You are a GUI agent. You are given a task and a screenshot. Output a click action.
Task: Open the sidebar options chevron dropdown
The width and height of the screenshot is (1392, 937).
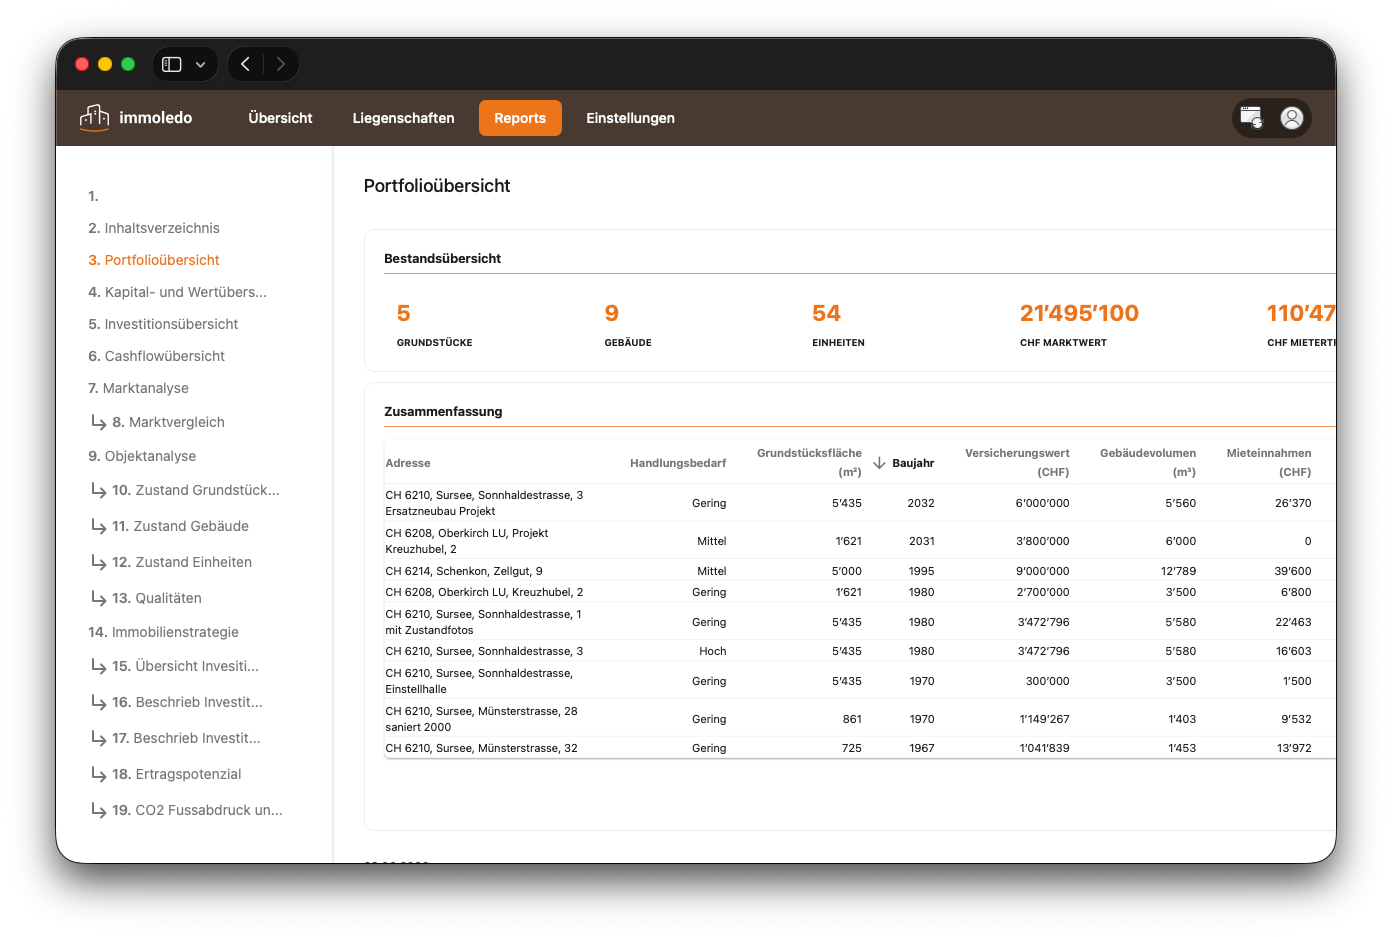[201, 64]
